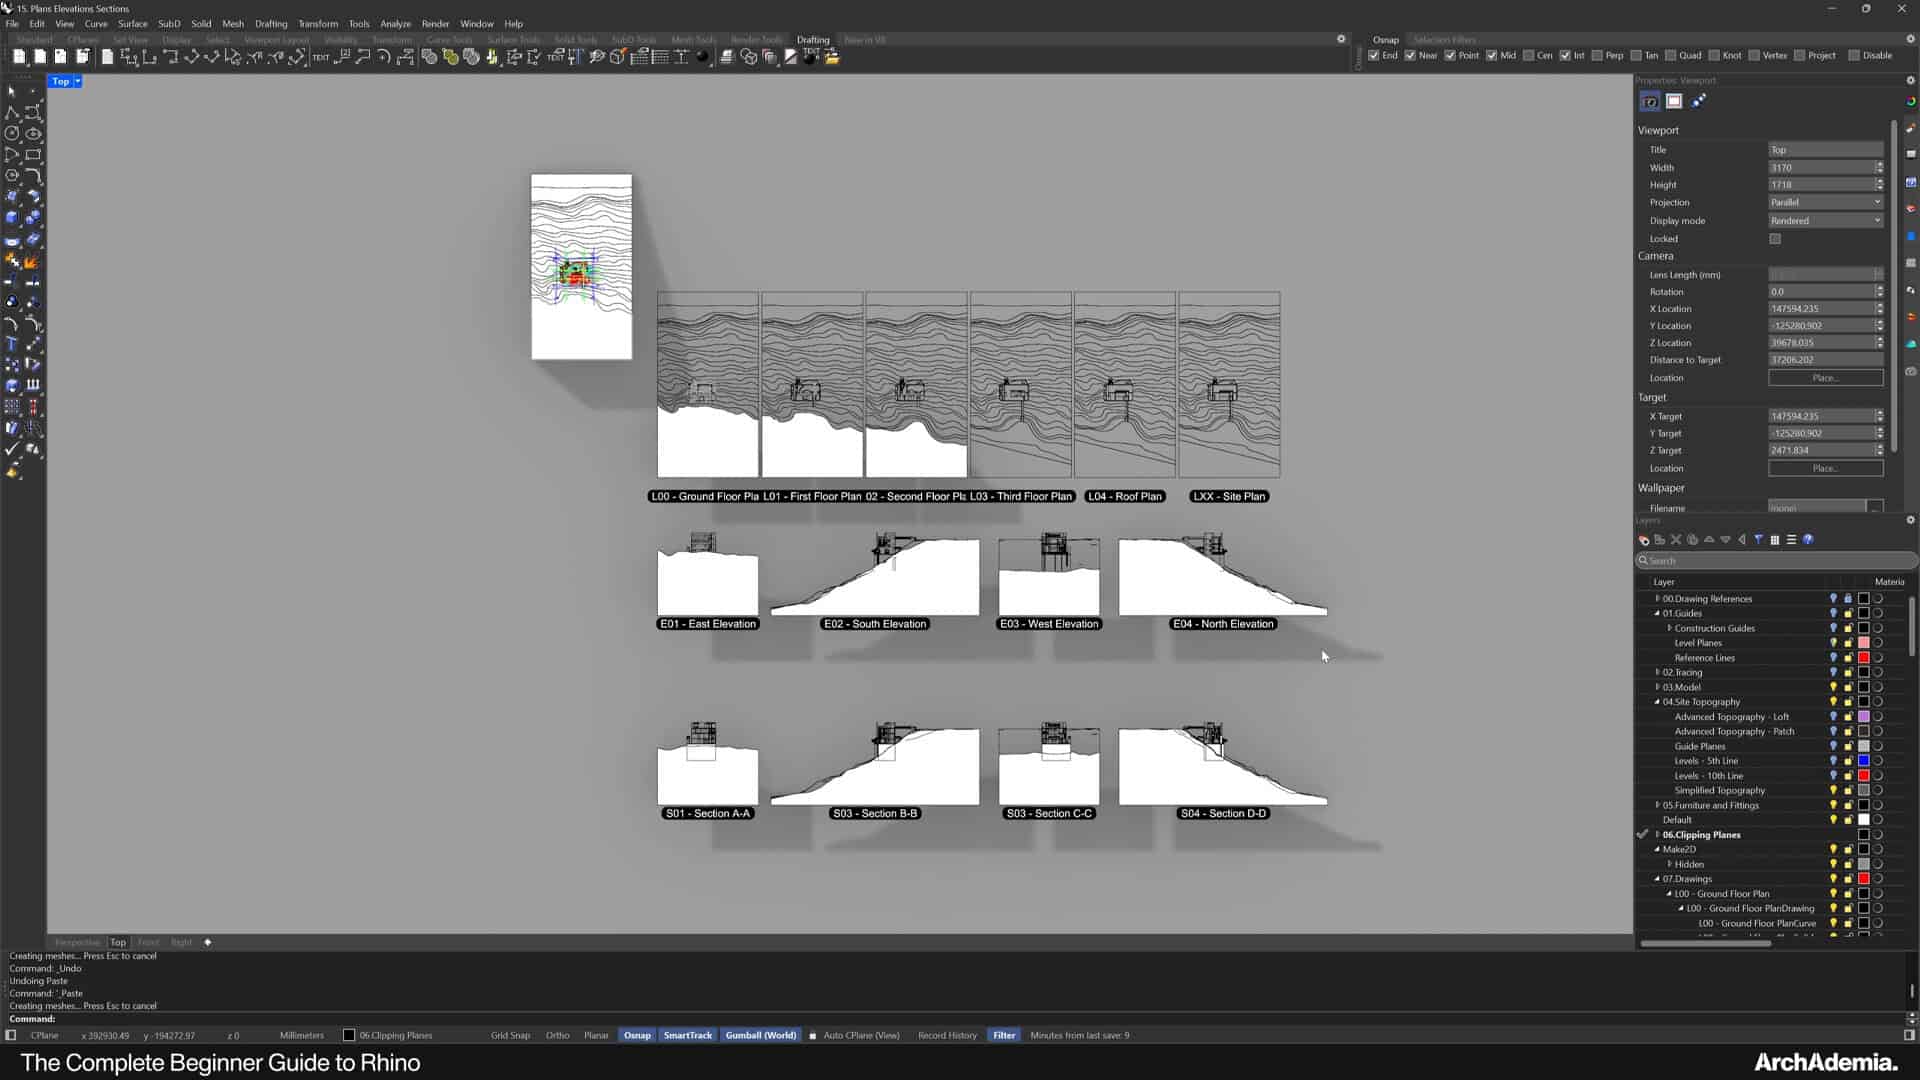
Task: Collapse the 04.Site Topography layer
Action: pos(1657,702)
